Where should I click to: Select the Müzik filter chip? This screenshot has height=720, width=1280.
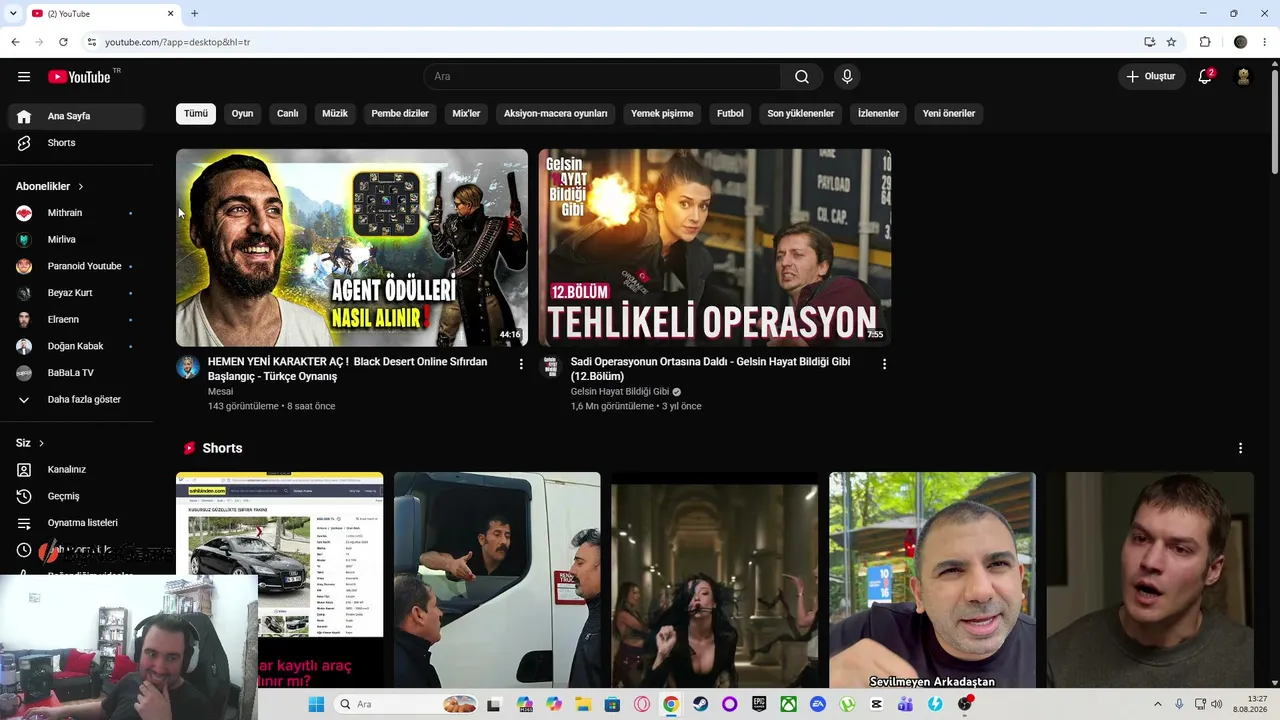[335, 114]
